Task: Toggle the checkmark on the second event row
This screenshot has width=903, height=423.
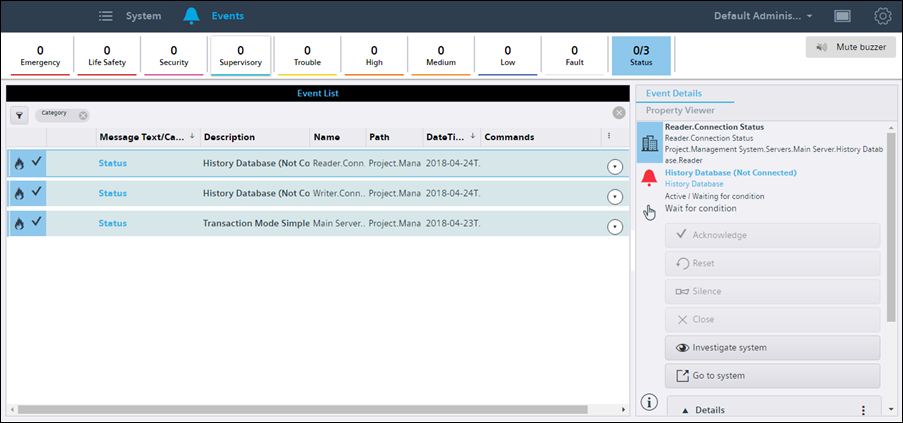Action: point(37,192)
